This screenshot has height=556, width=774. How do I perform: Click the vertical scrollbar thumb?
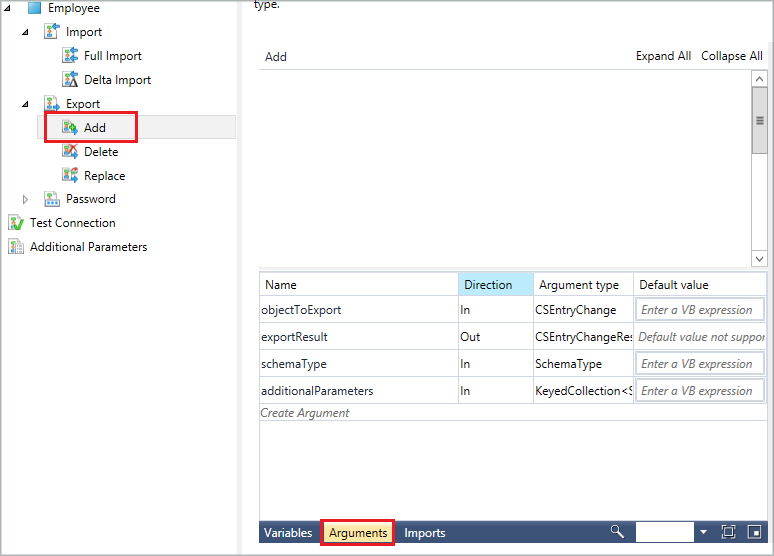[x=759, y=120]
